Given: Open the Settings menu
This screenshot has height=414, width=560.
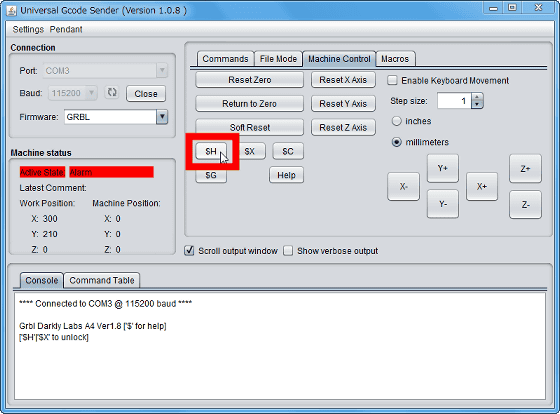Looking at the screenshot, I should [28, 29].
